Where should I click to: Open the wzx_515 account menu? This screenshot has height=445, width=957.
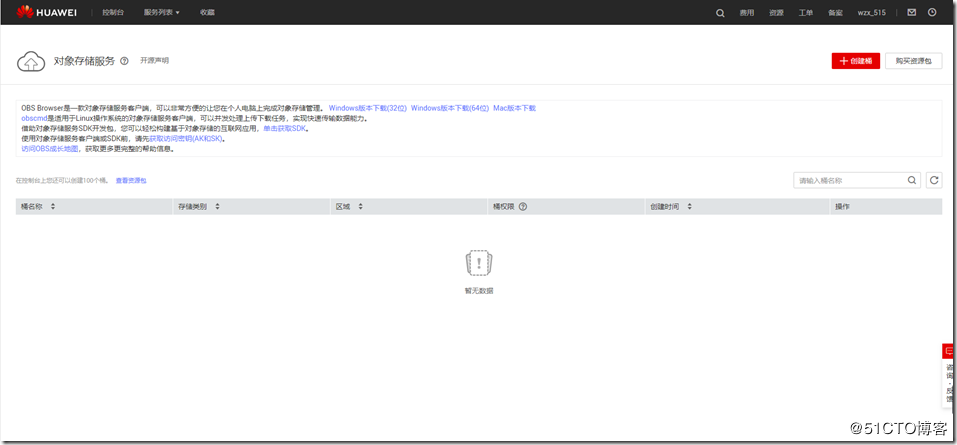pos(872,13)
